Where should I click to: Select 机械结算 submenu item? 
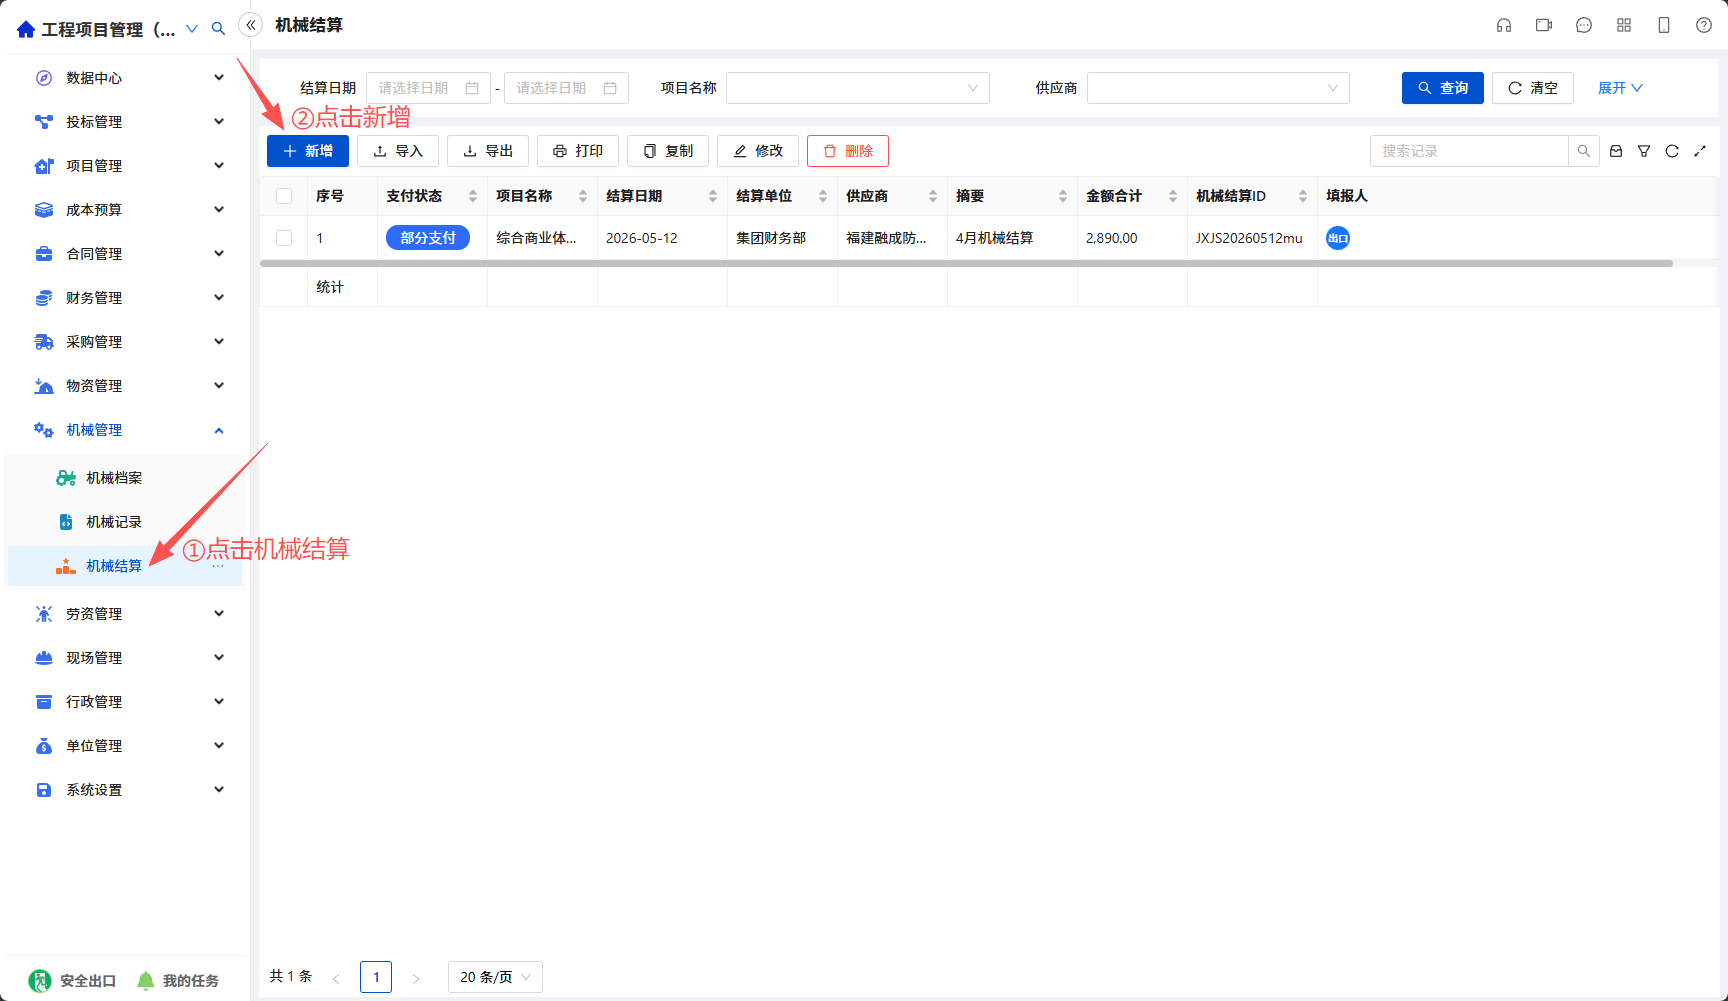[x=125, y=566]
